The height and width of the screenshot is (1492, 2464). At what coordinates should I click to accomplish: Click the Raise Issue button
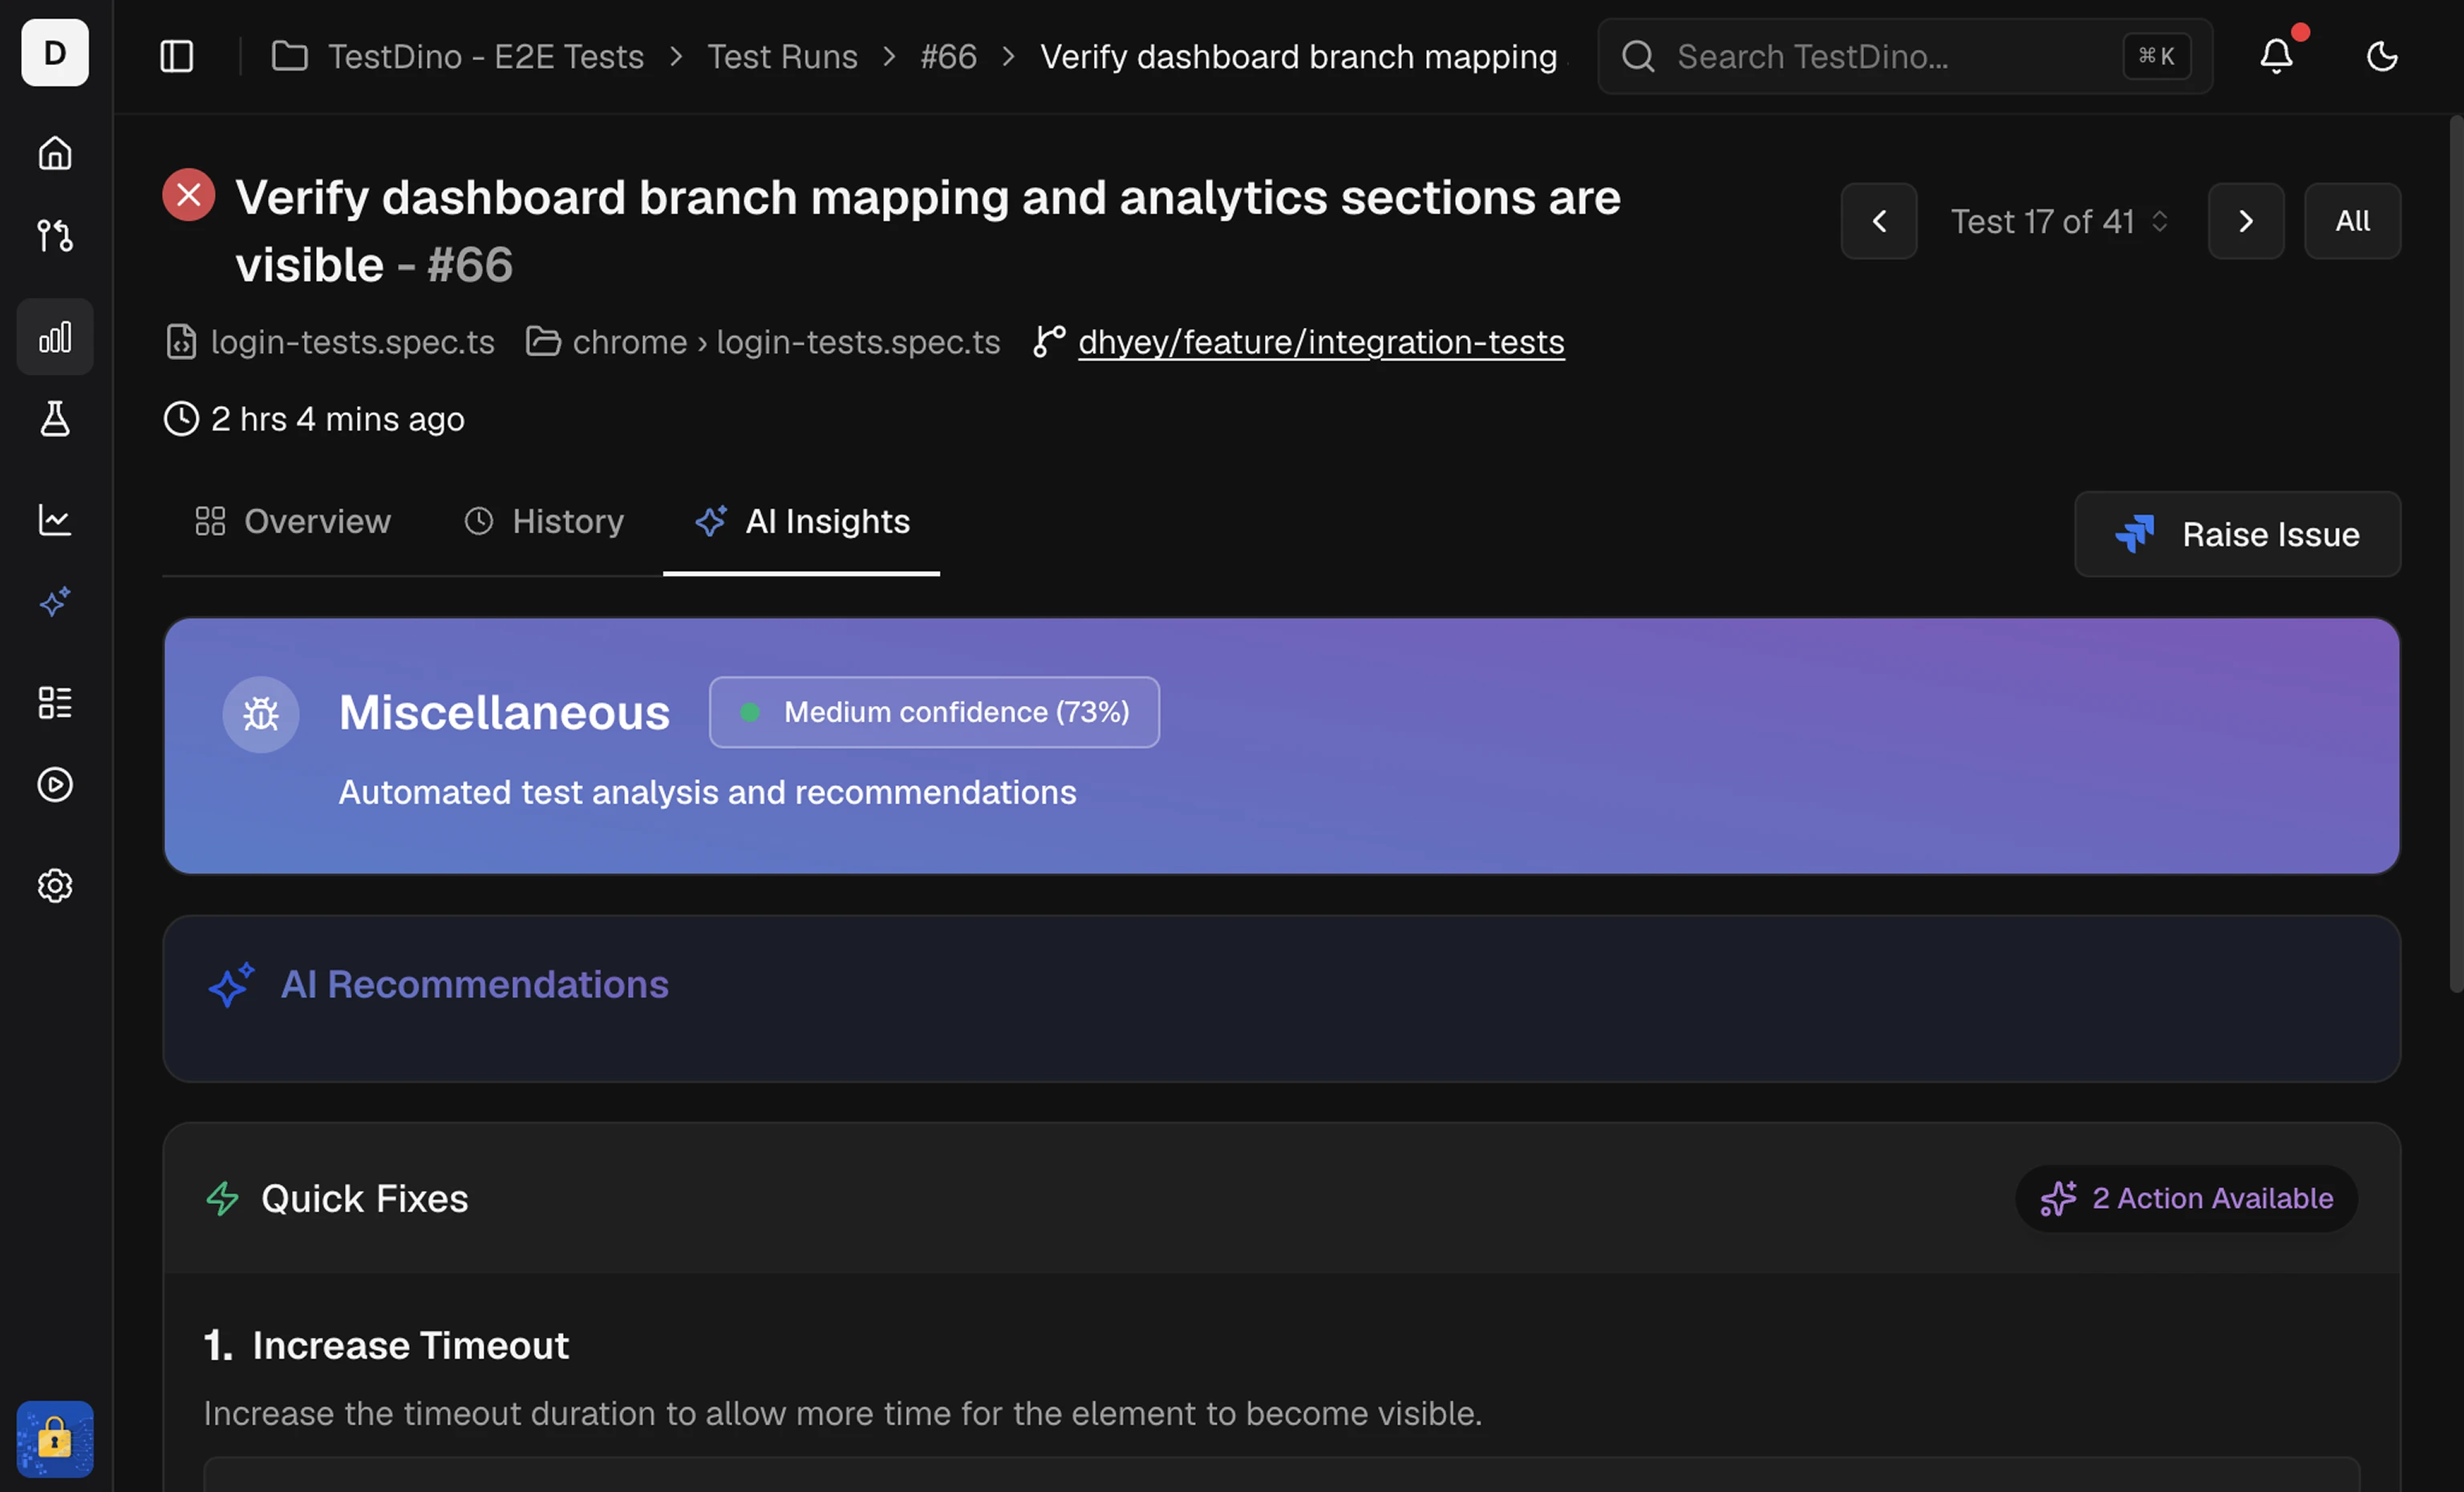(x=2238, y=534)
